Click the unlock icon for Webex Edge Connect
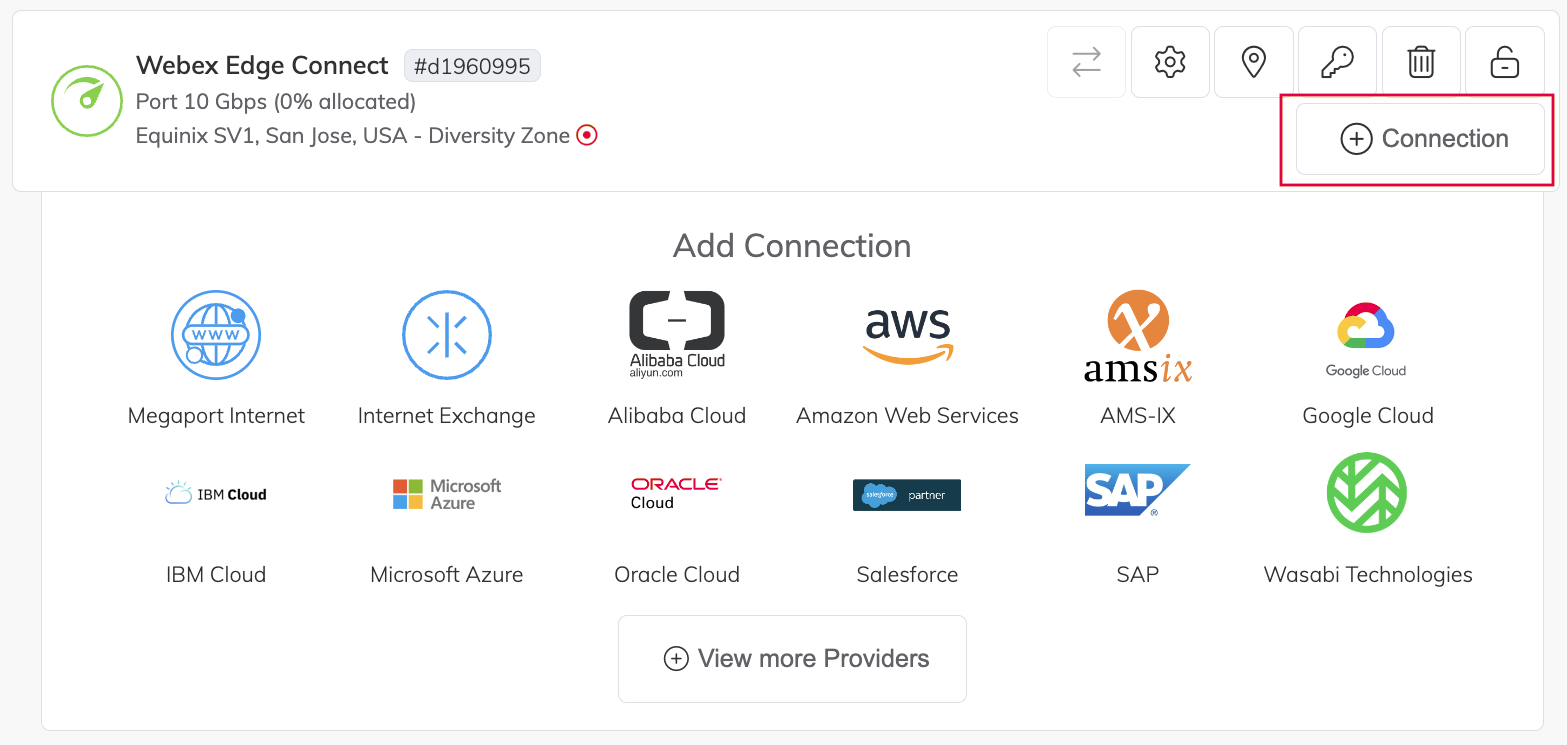The width and height of the screenshot is (1567, 745). coord(1504,61)
